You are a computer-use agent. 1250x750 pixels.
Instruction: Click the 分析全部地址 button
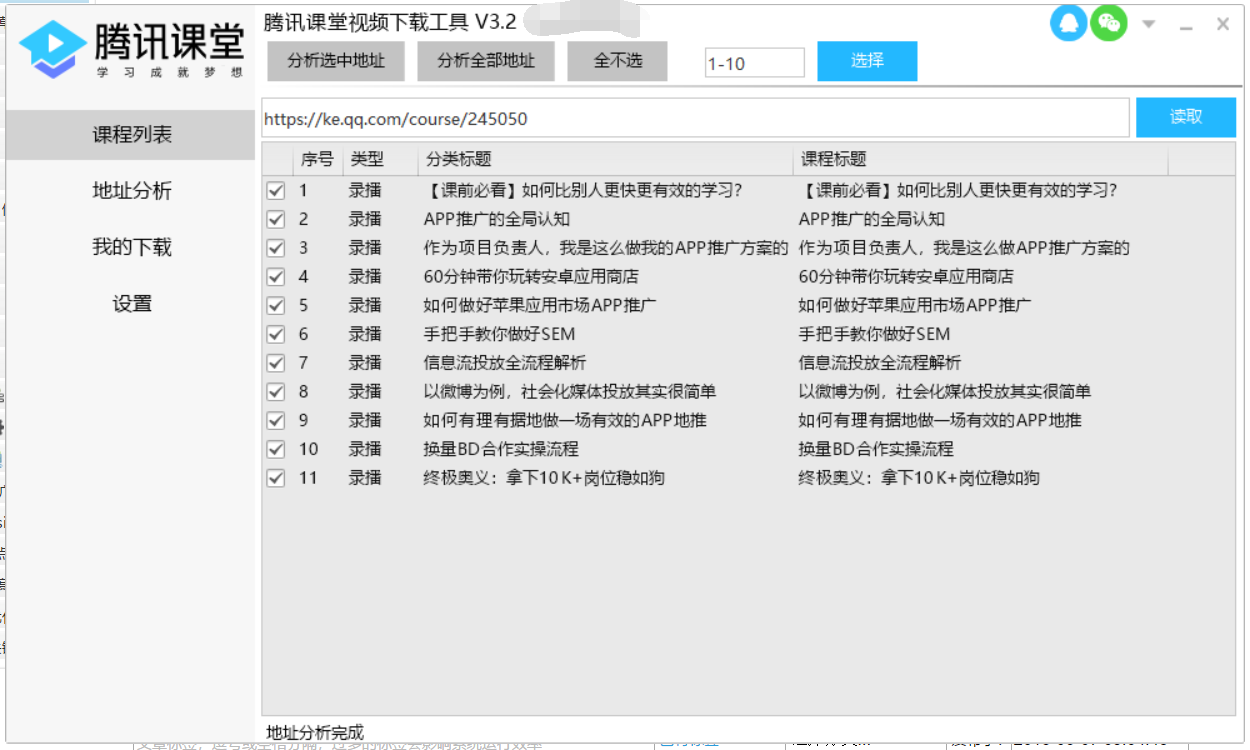485,61
